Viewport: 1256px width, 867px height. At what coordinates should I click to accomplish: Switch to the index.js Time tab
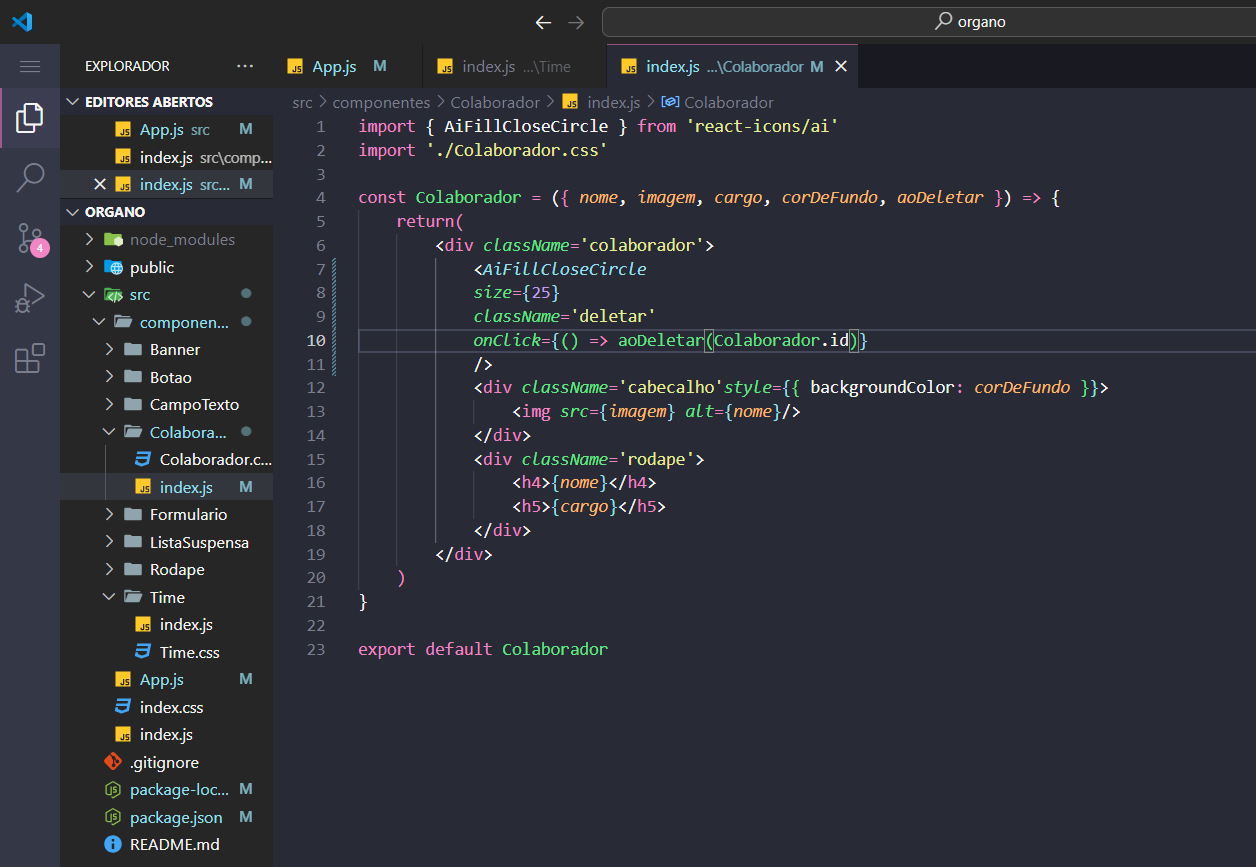pyautogui.click(x=514, y=66)
